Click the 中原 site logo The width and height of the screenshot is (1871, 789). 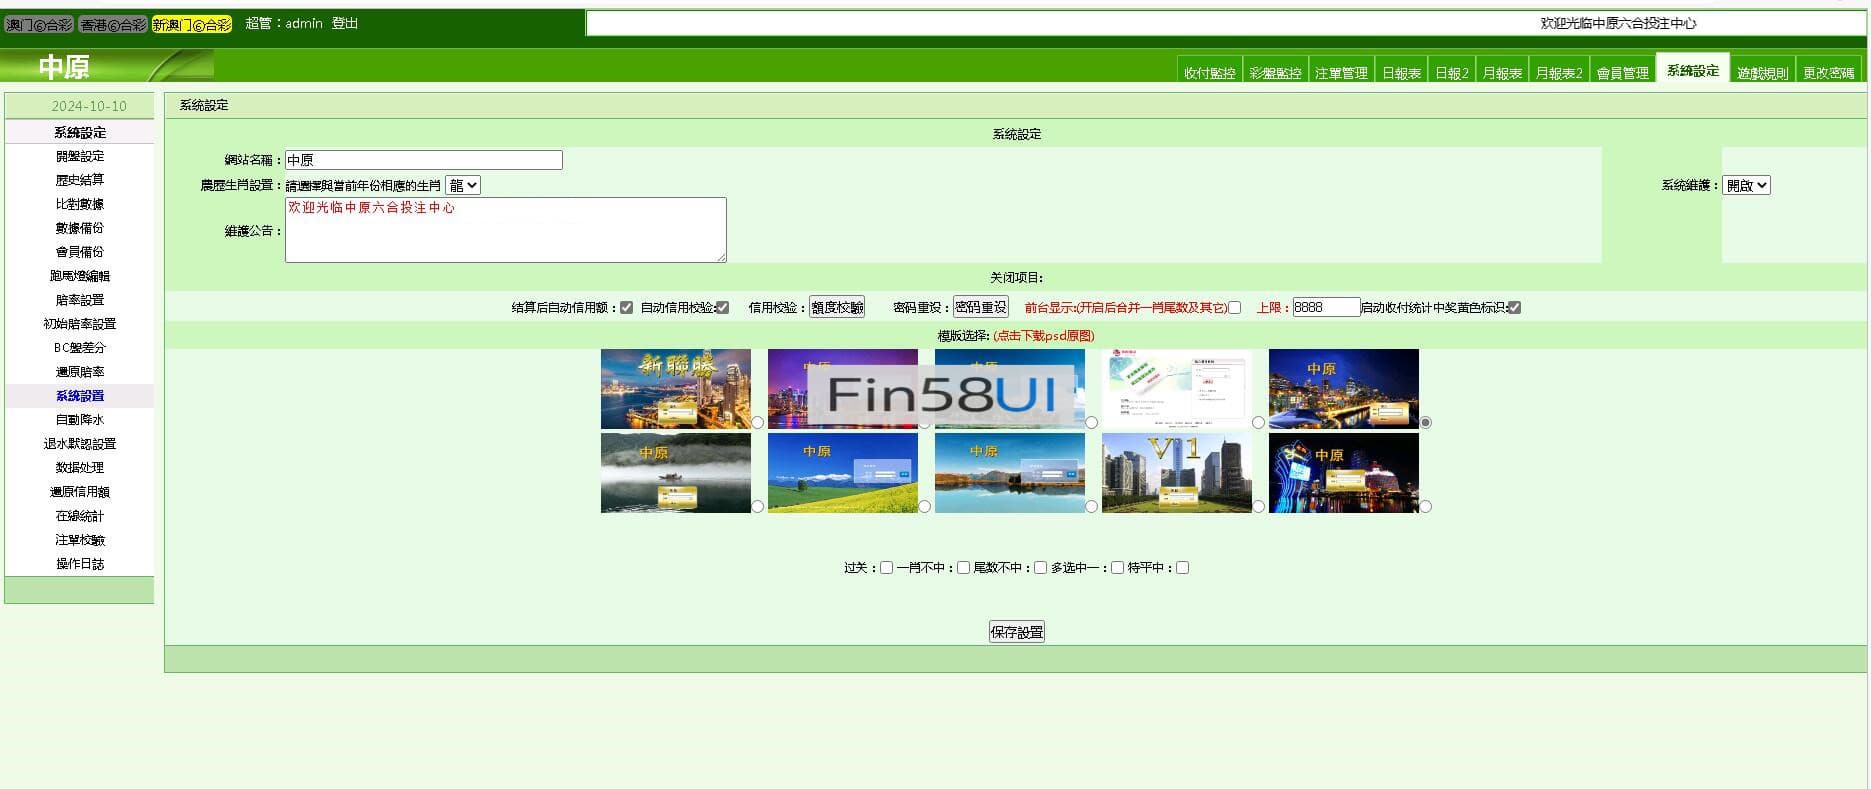[x=64, y=67]
